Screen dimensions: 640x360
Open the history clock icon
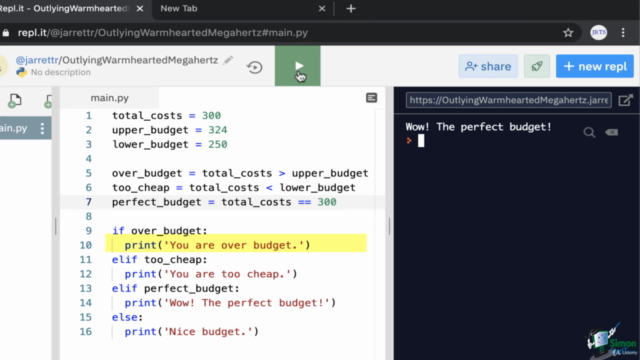pos(254,67)
